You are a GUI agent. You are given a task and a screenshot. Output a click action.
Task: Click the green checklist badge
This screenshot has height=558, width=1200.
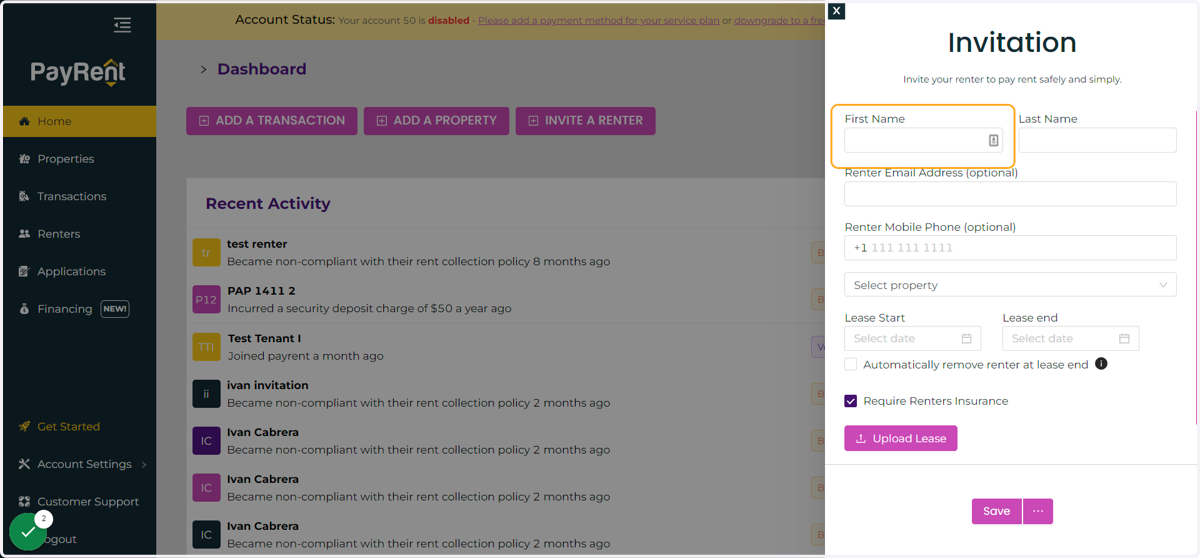pyautogui.click(x=28, y=532)
